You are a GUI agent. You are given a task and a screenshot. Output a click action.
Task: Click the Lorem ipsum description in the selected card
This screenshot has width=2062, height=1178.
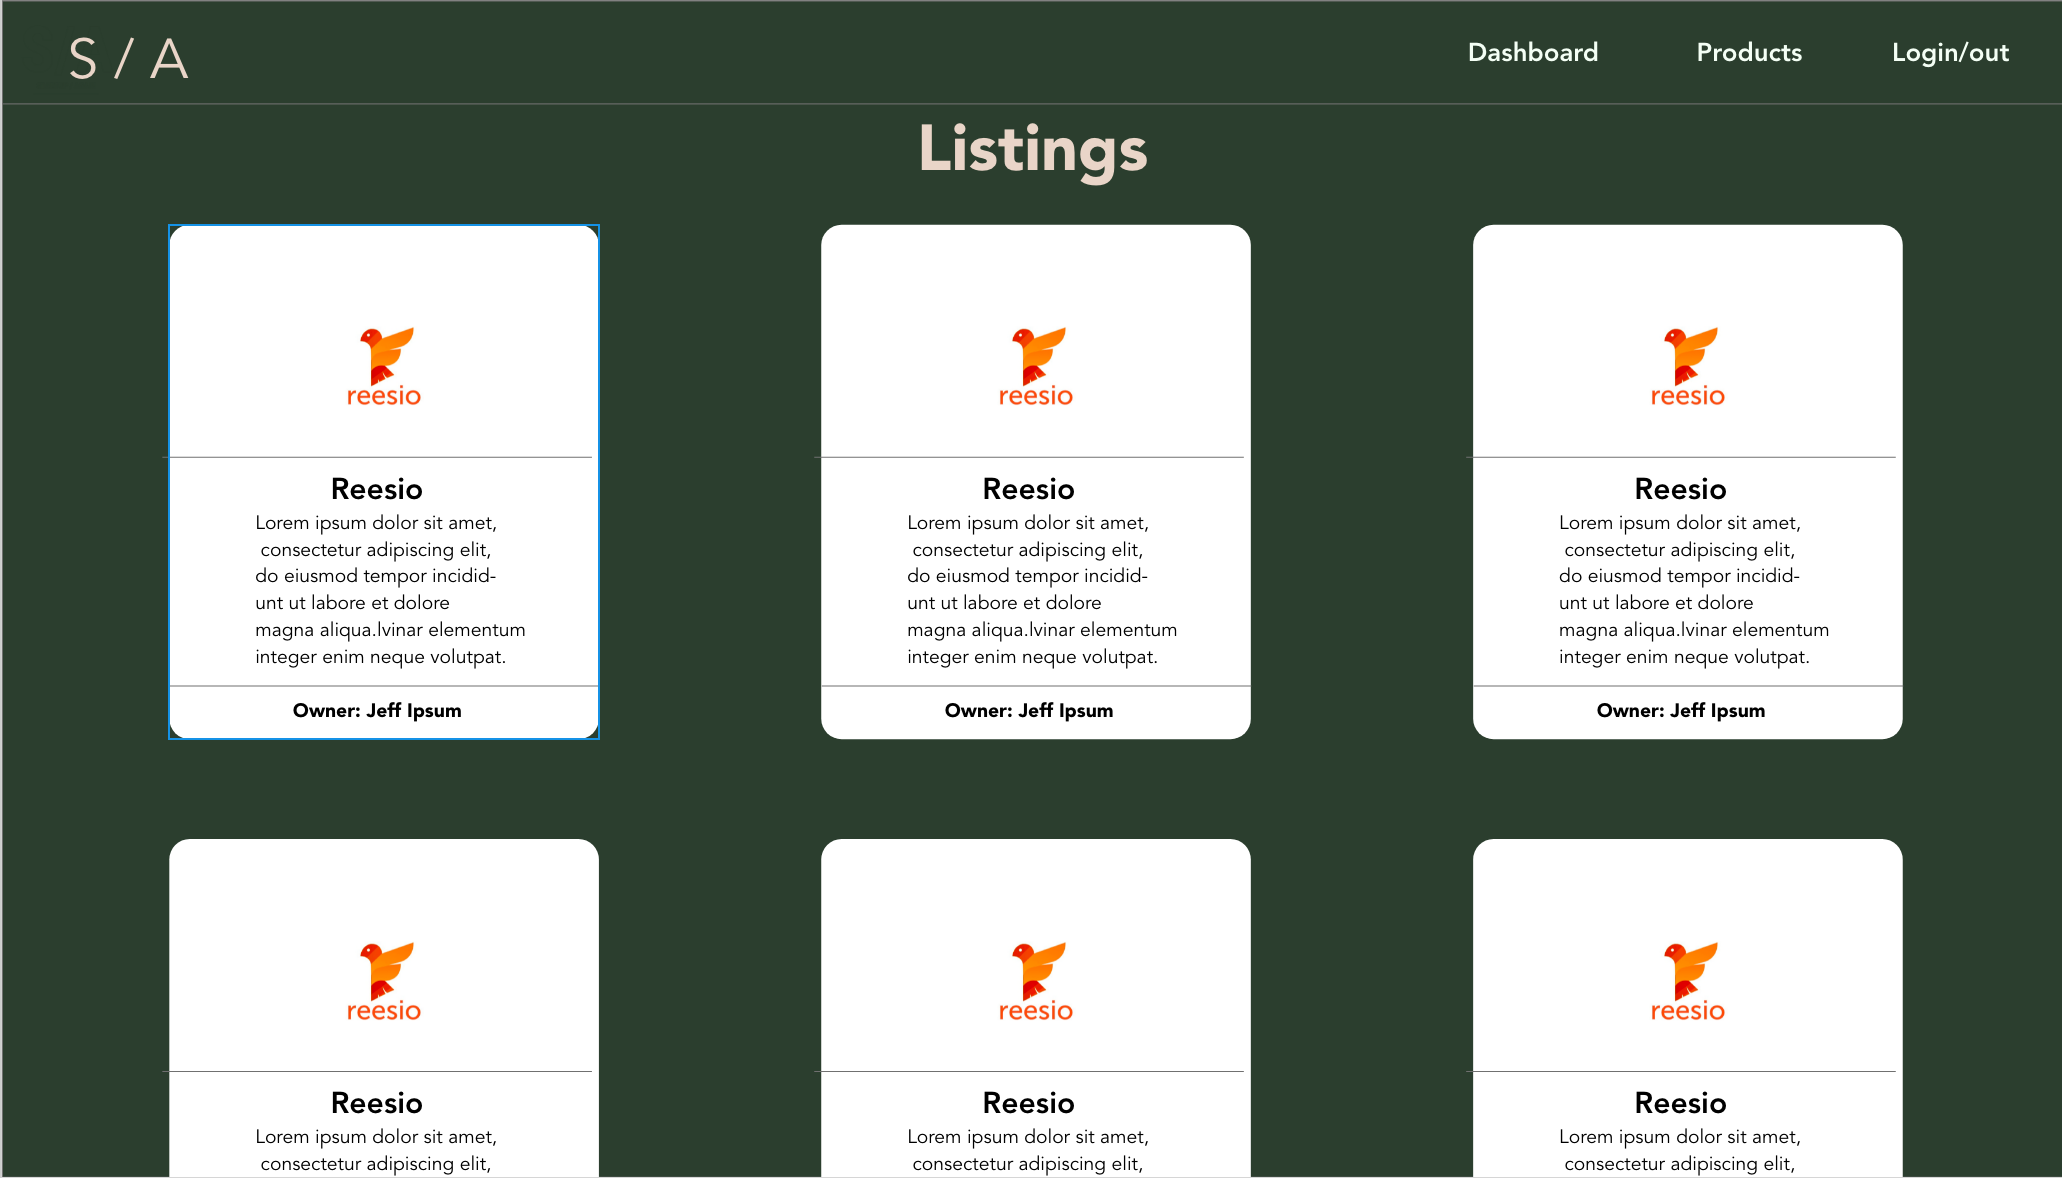point(390,590)
